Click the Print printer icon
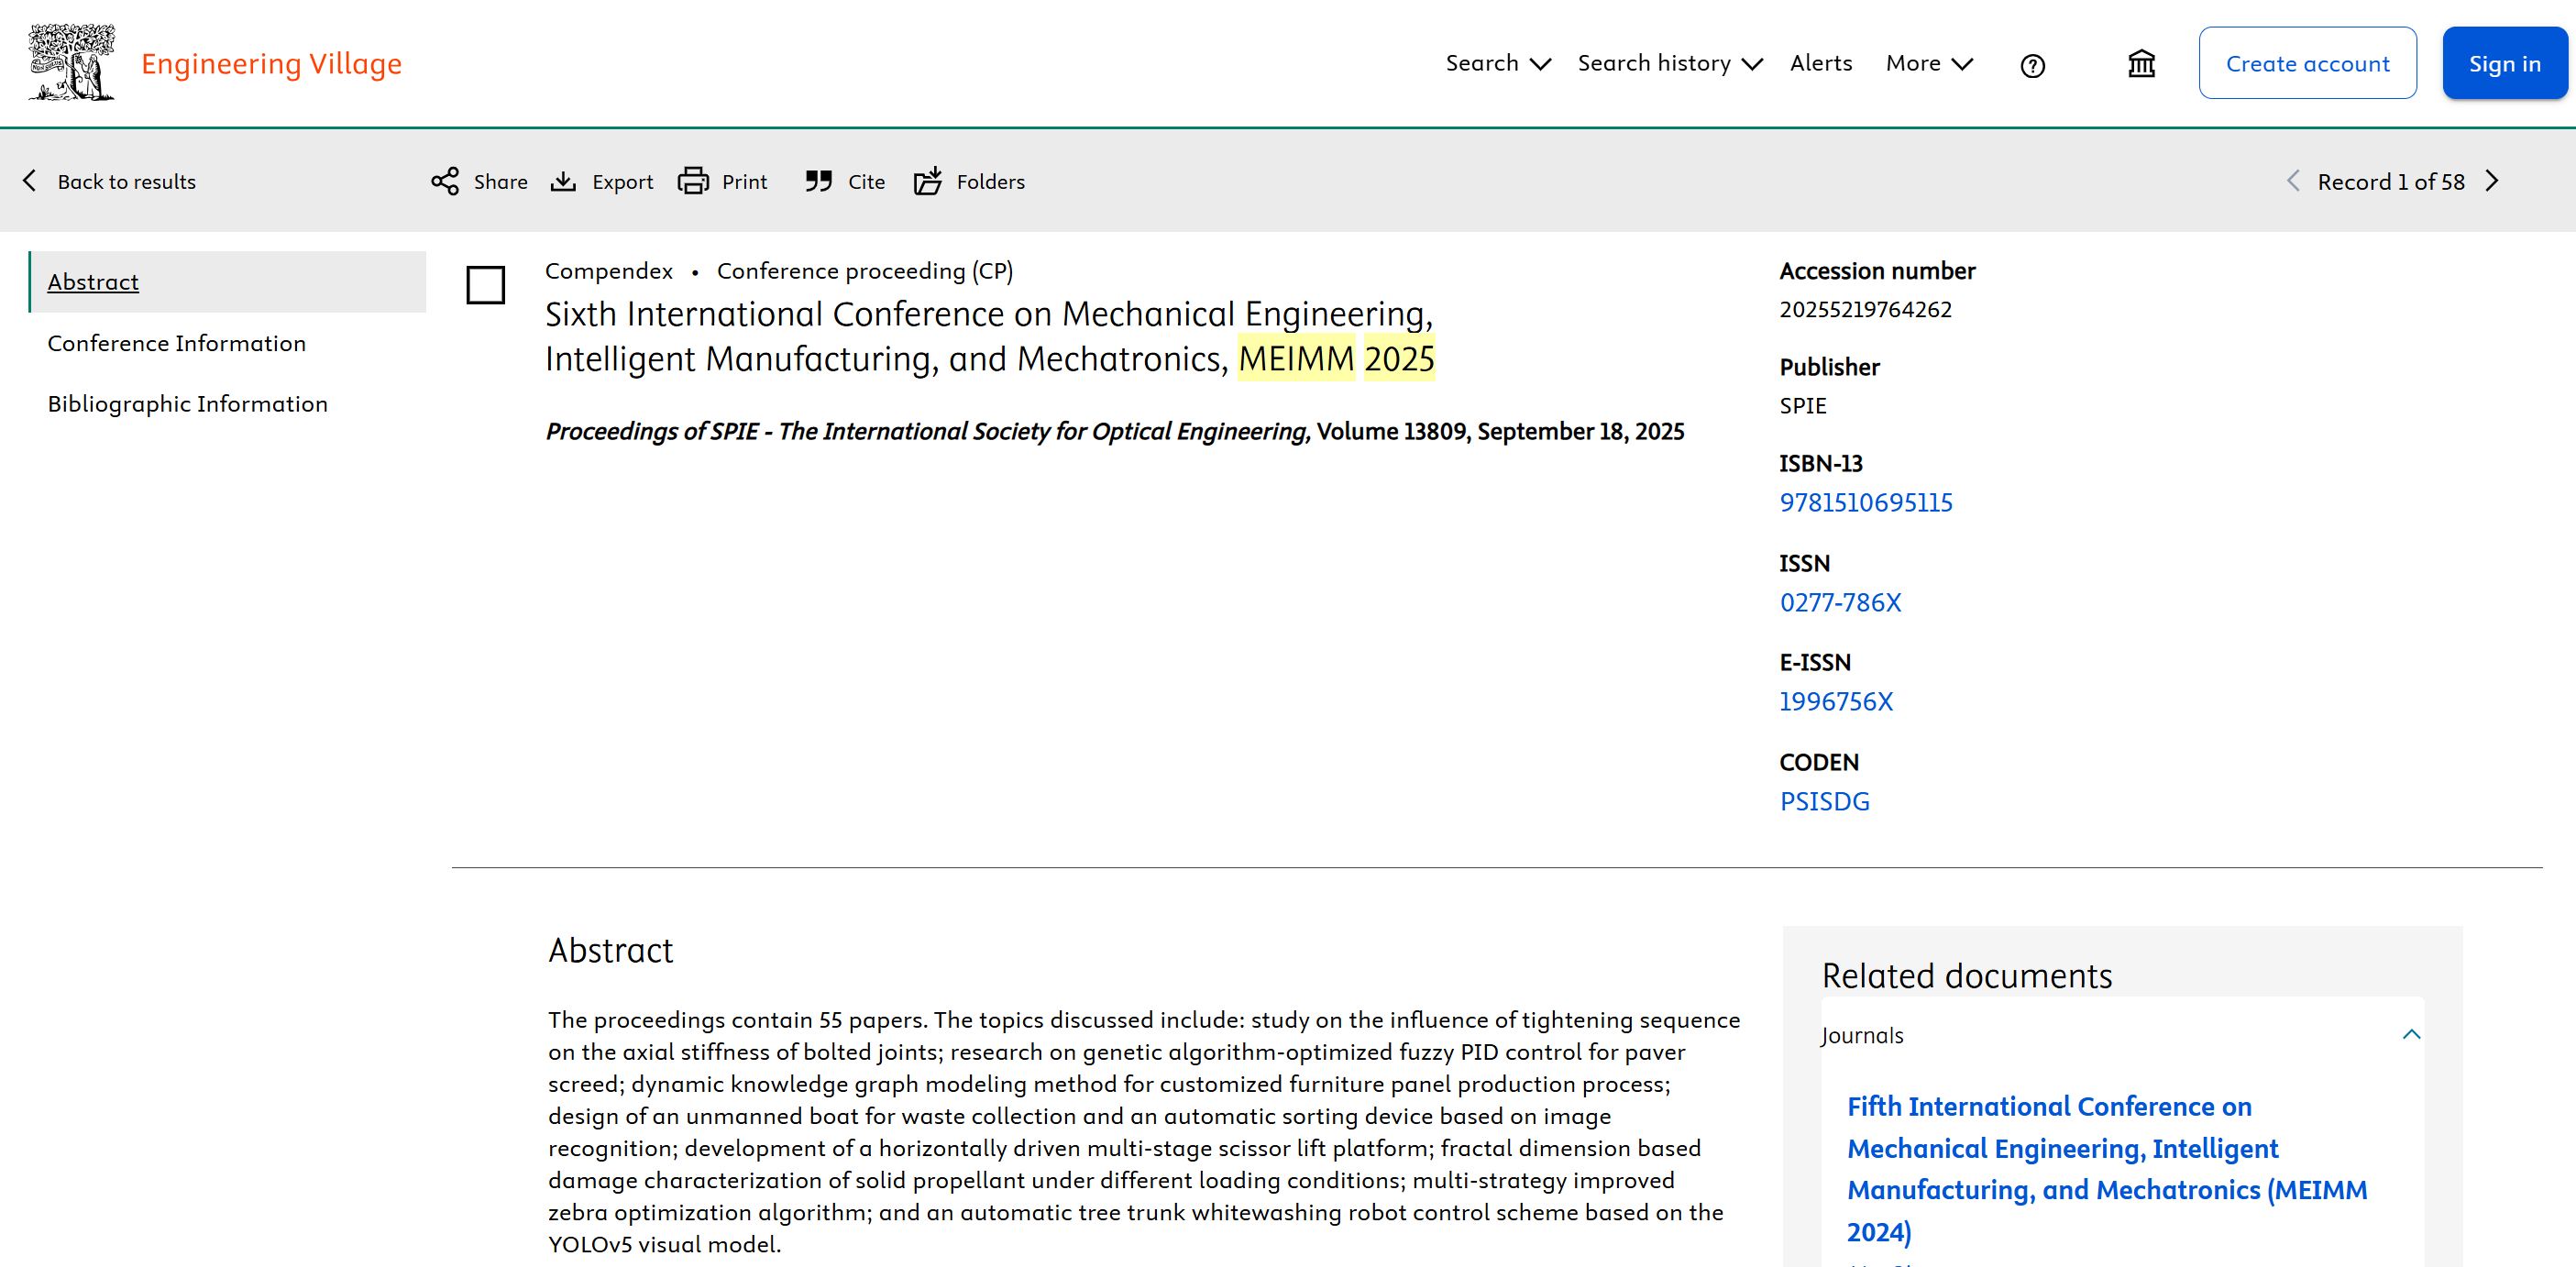 pos(692,181)
